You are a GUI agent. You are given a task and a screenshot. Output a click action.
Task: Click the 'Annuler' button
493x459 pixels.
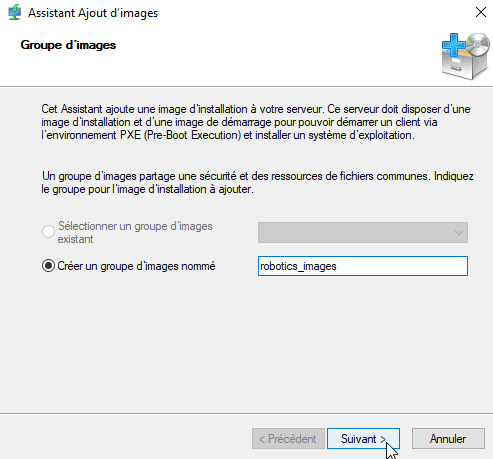448,438
